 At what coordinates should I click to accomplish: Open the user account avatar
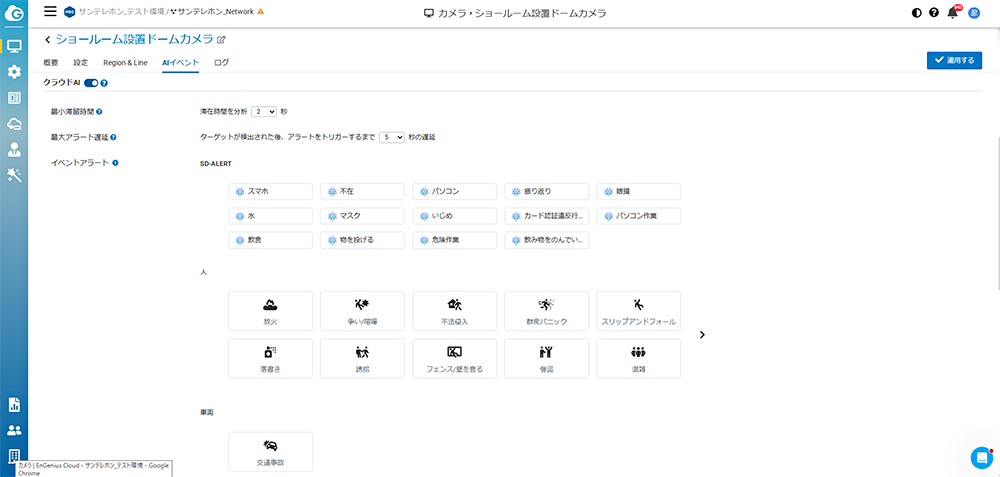(974, 12)
